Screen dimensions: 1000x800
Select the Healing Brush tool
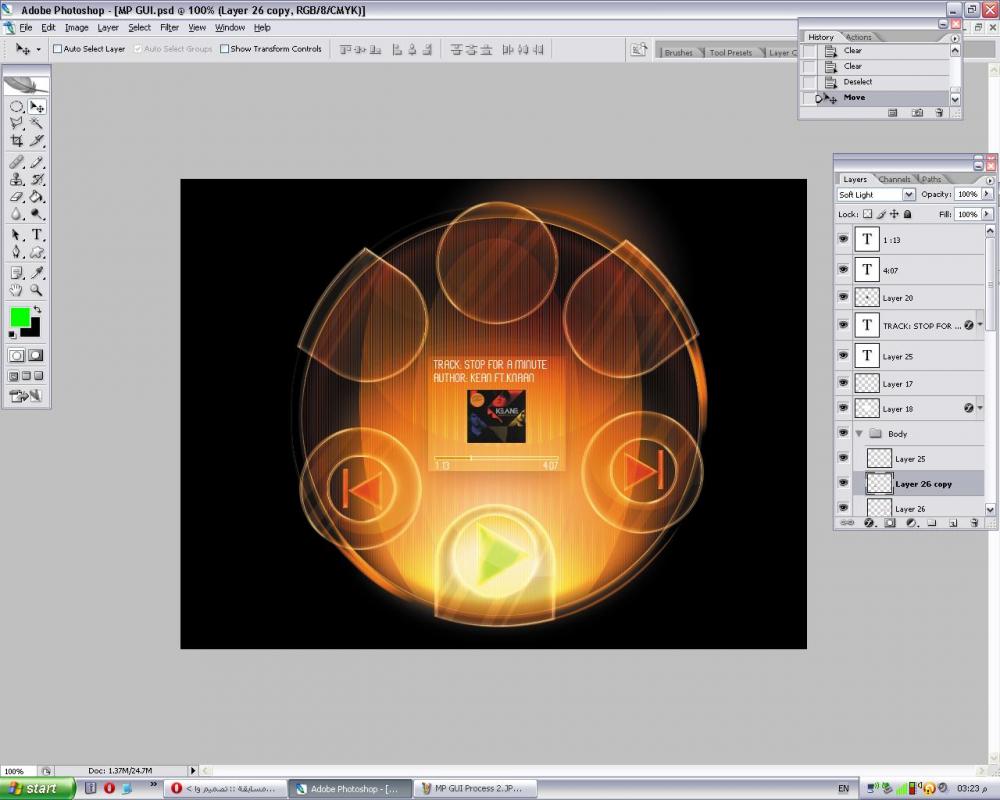point(17,163)
